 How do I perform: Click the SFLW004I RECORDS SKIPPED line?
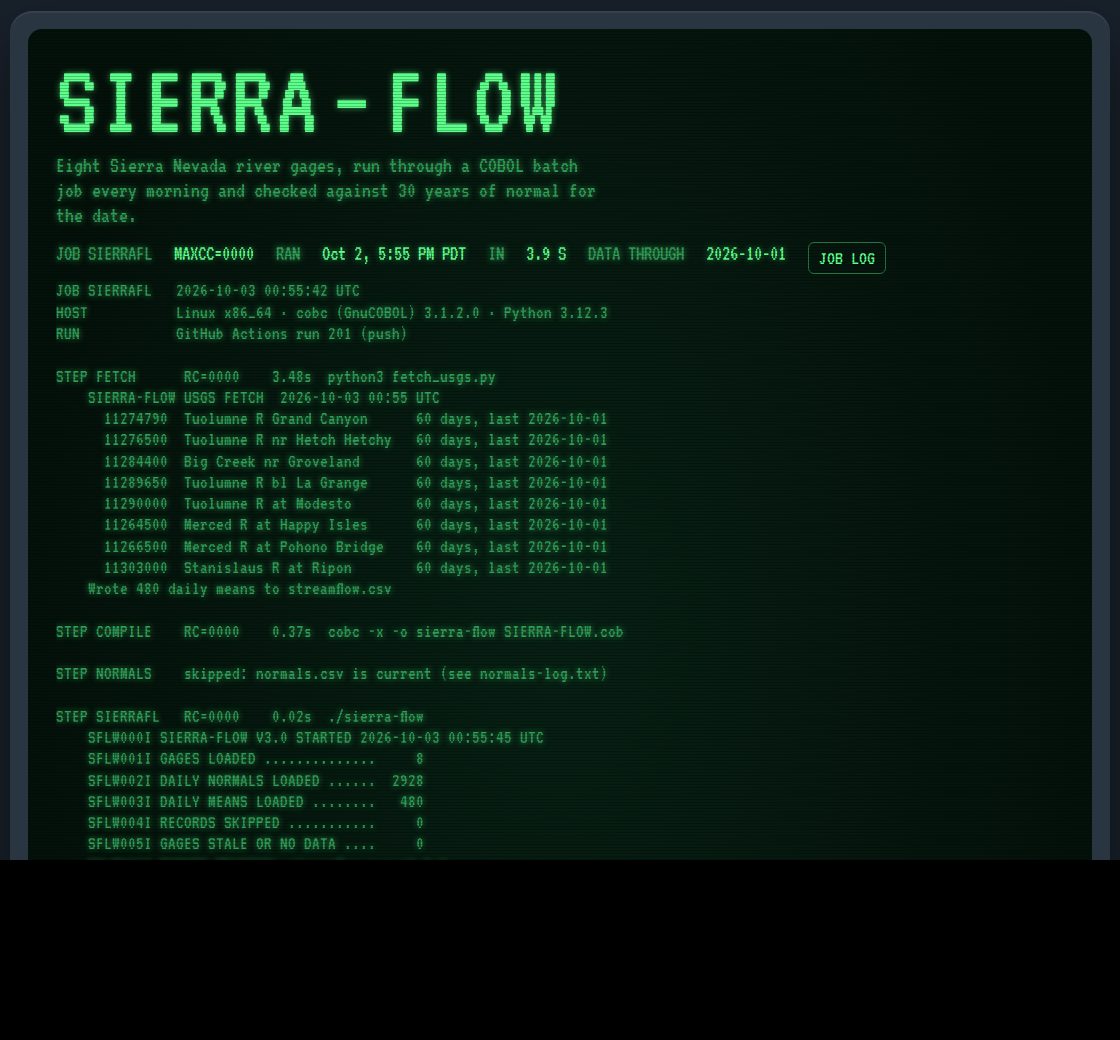(x=256, y=824)
